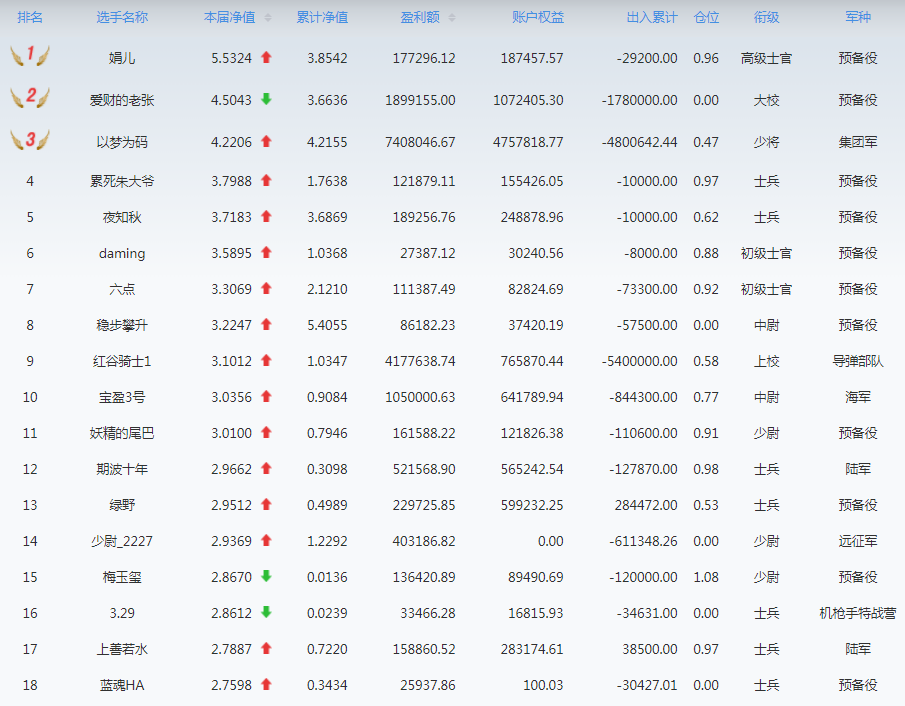
Task: Click the 仓位 column header
Action: click(x=706, y=17)
